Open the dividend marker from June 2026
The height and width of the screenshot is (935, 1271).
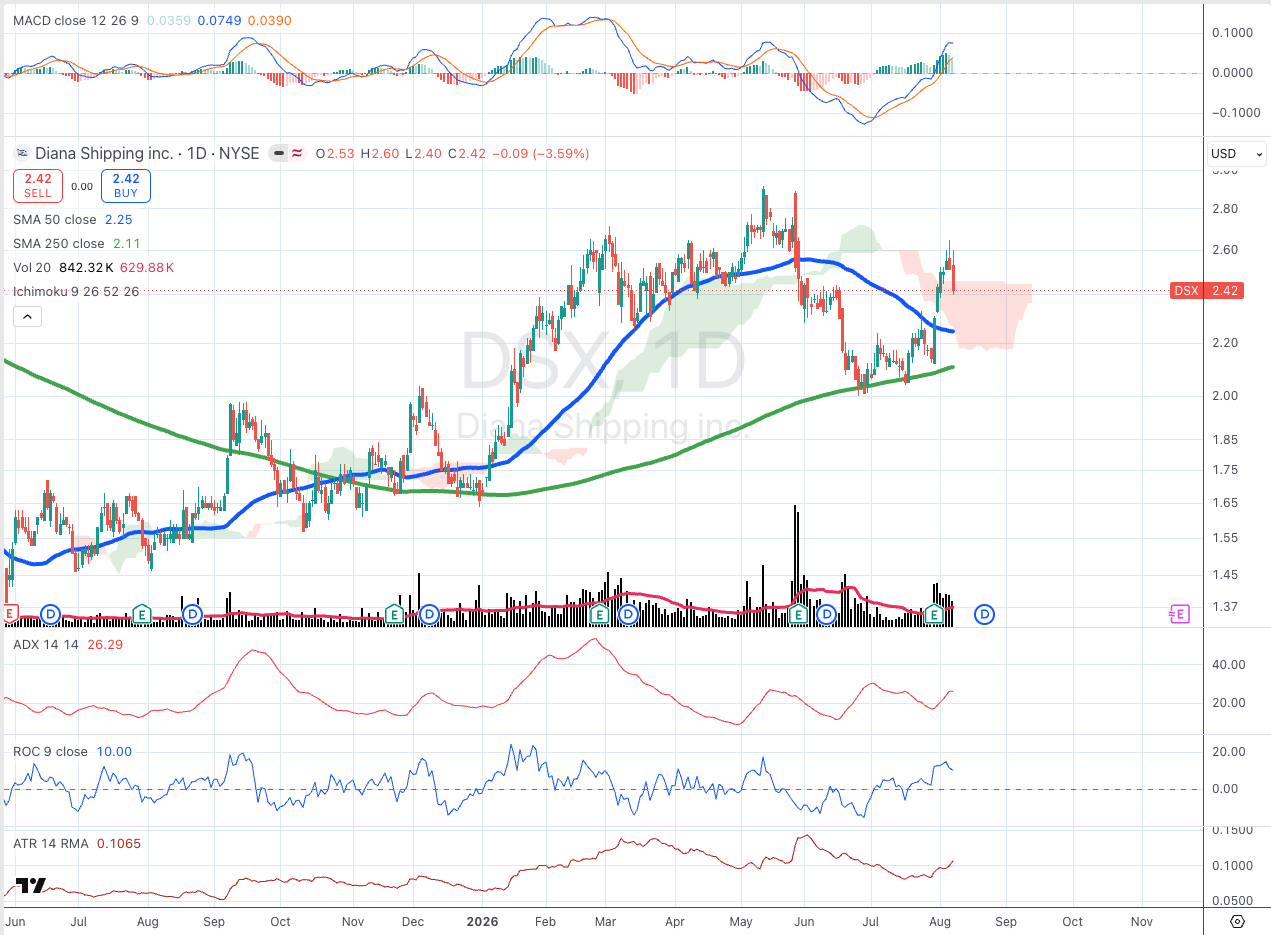click(827, 613)
